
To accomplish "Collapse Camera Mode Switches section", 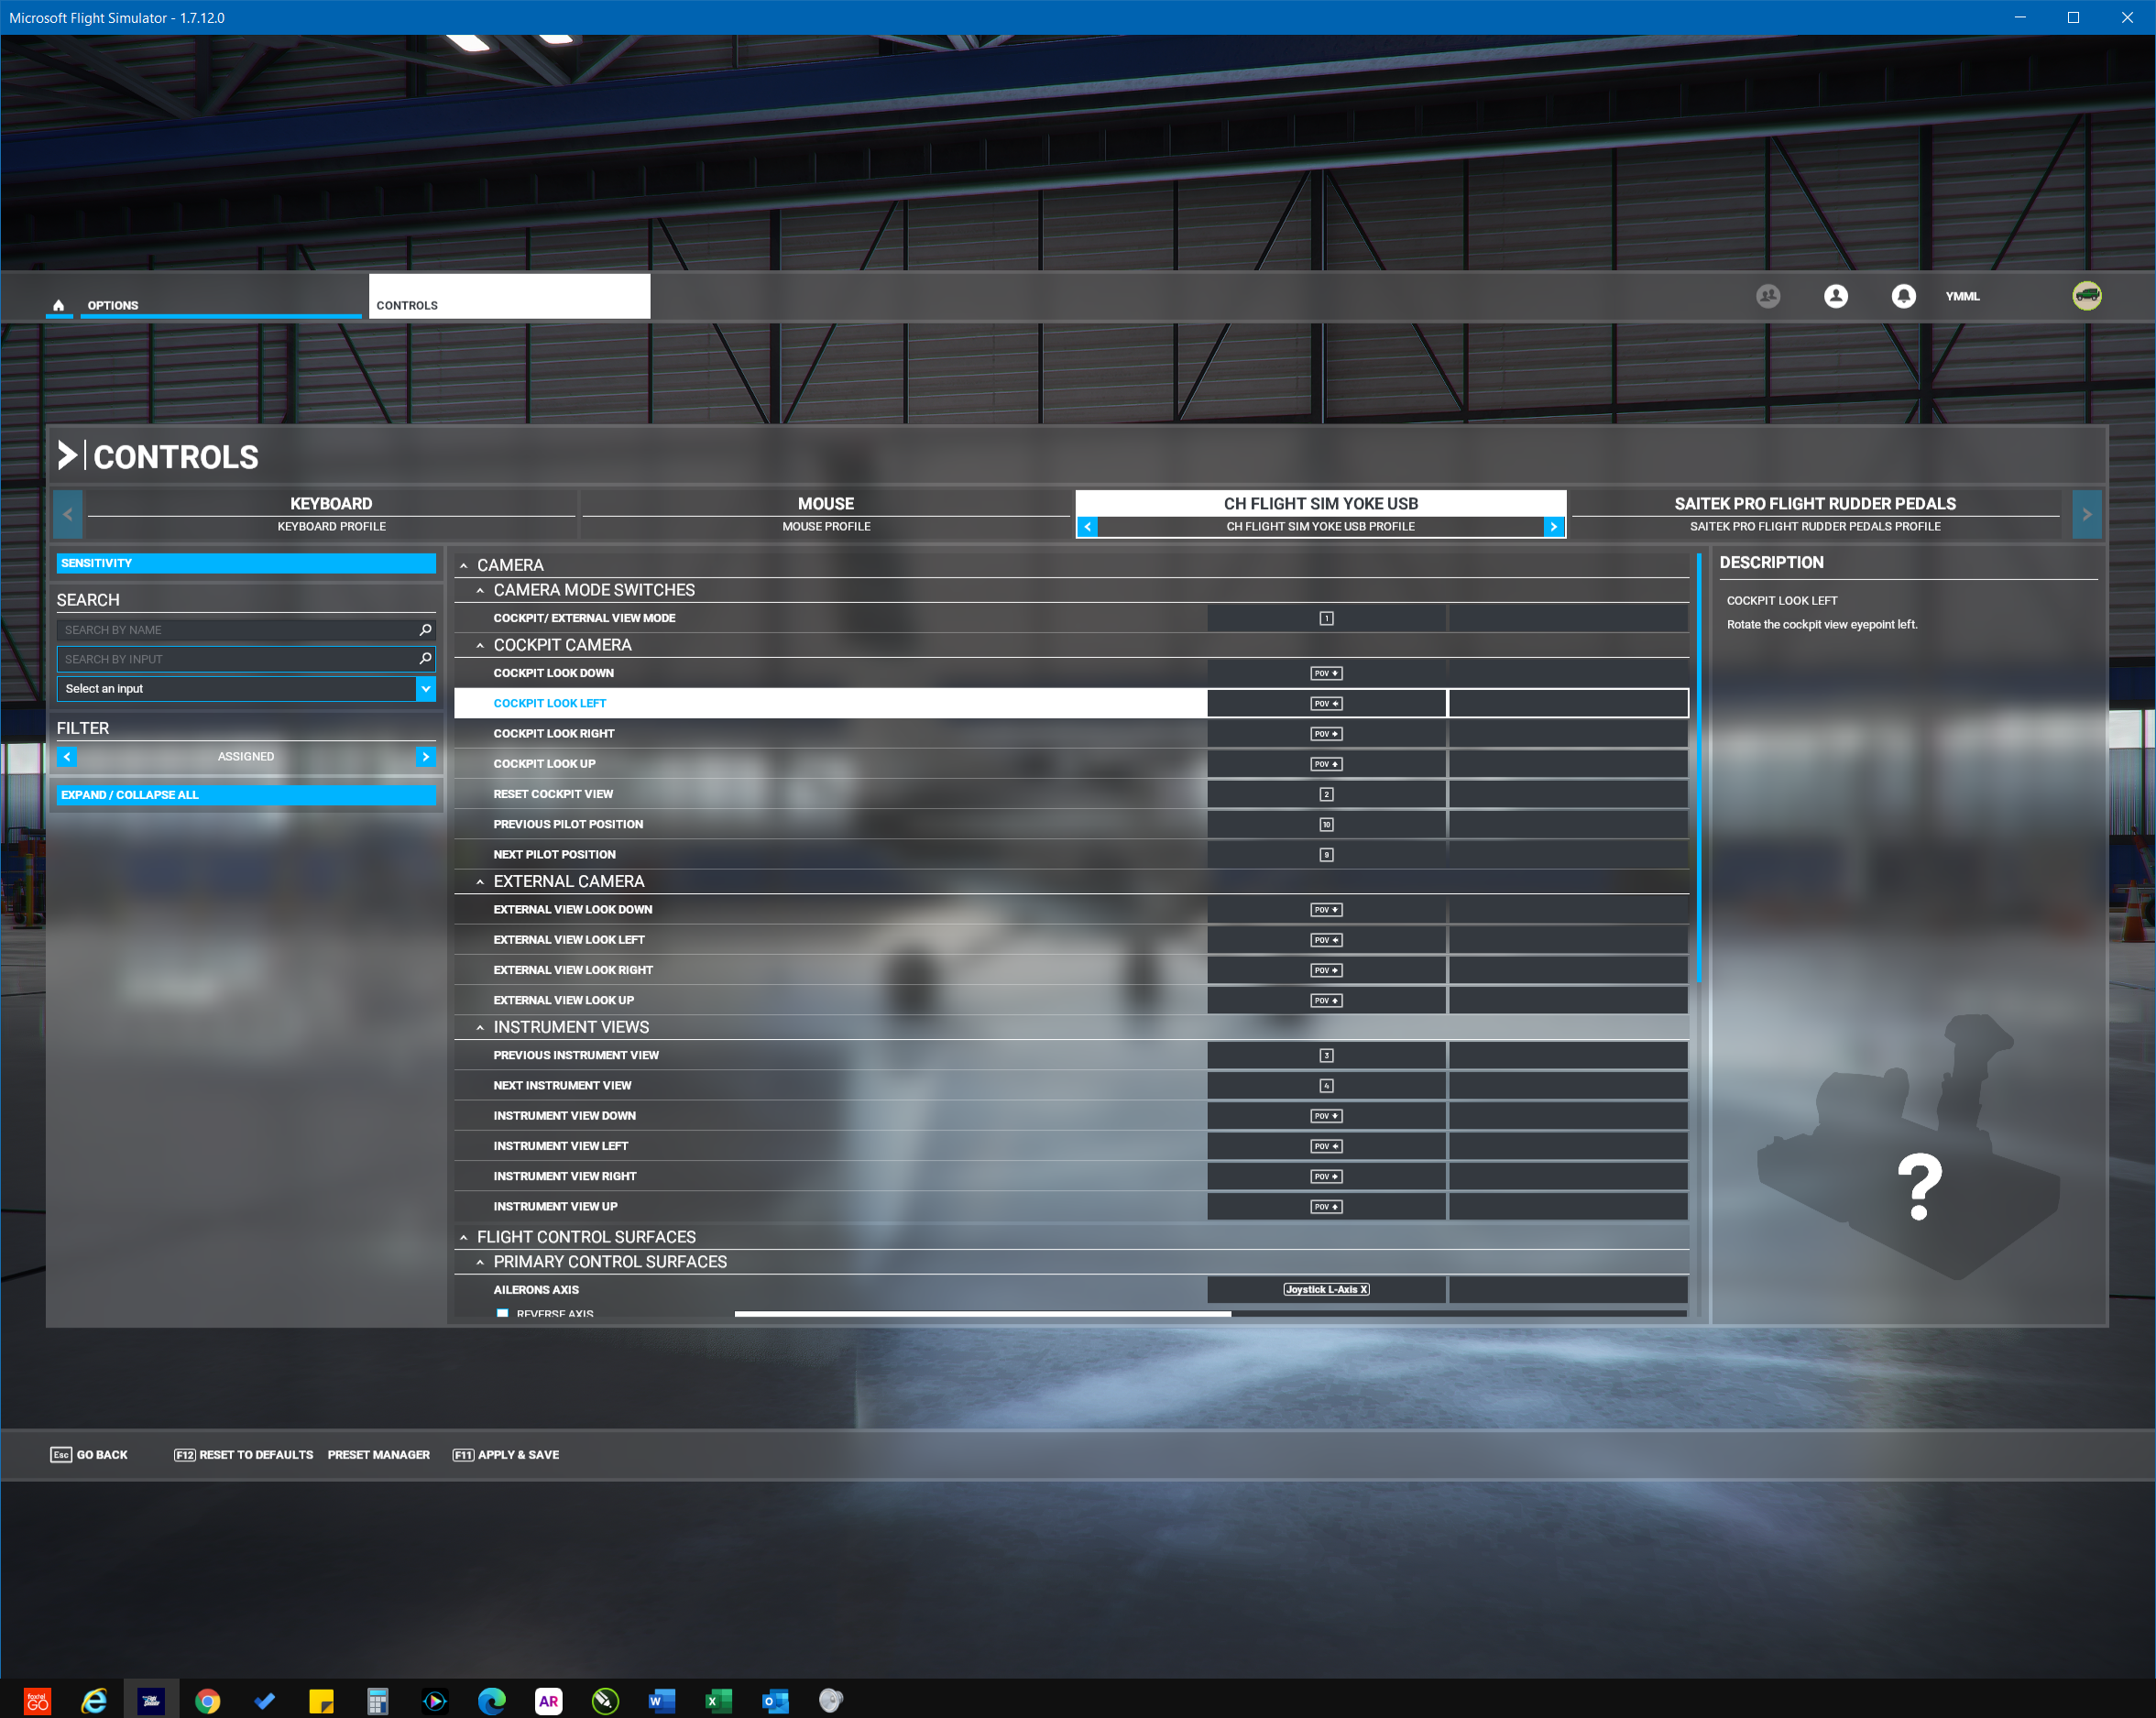I will tap(480, 591).
